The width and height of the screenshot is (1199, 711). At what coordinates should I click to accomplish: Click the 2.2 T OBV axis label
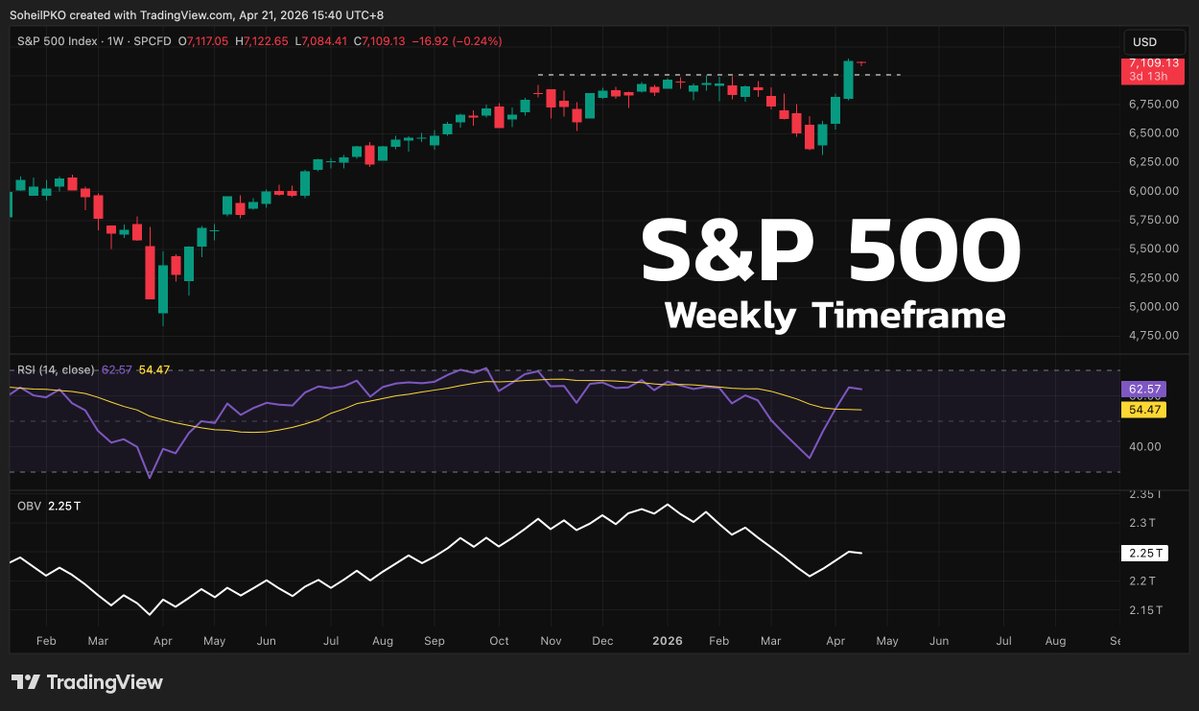tap(1142, 581)
